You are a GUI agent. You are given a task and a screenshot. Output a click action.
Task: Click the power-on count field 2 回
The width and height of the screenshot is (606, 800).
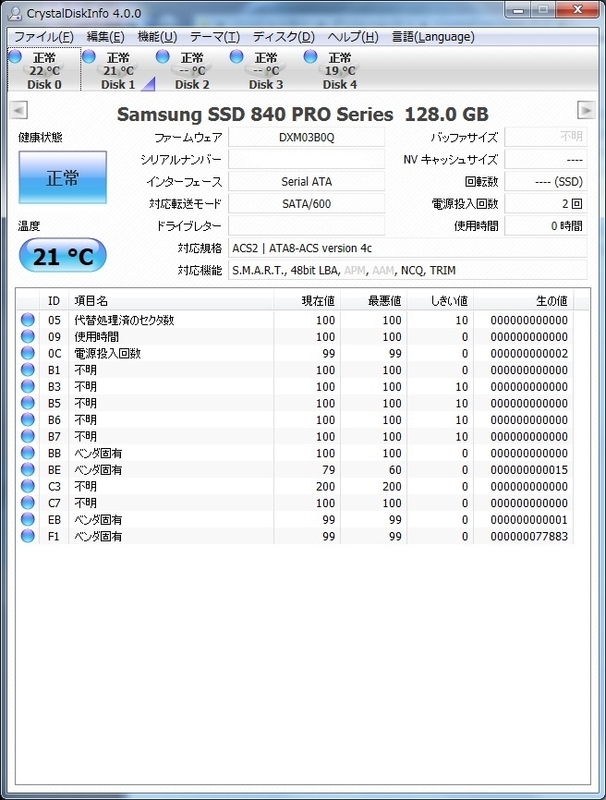click(x=546, y=204)
